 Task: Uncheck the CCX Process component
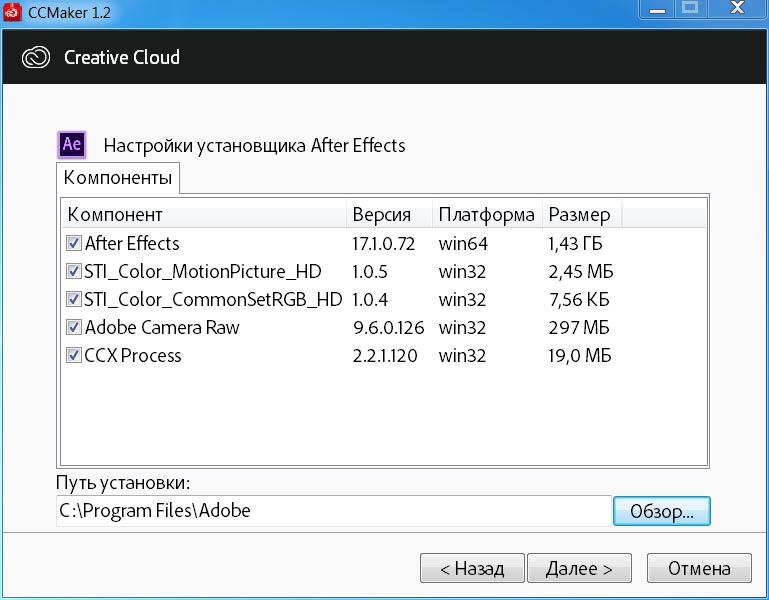(74, 355)
